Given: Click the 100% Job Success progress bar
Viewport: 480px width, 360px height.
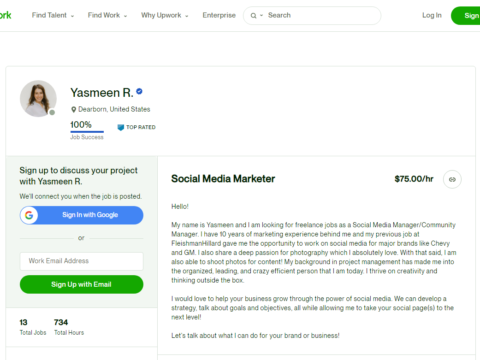Looking at the screenshot, I should [x=87, y=132].
